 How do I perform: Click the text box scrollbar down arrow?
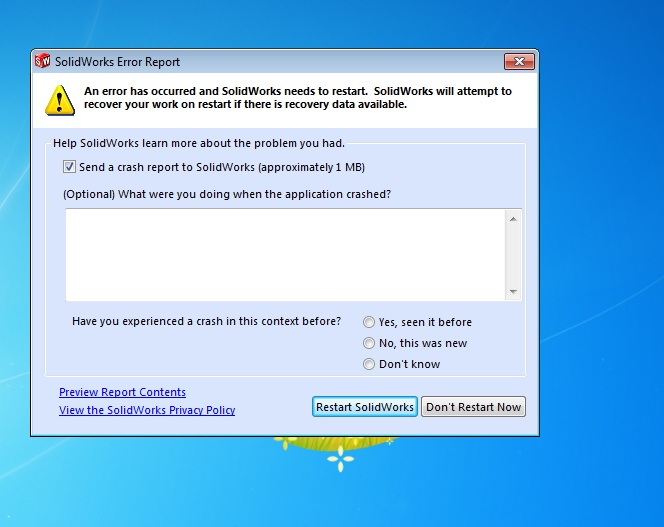coord(513,291)
